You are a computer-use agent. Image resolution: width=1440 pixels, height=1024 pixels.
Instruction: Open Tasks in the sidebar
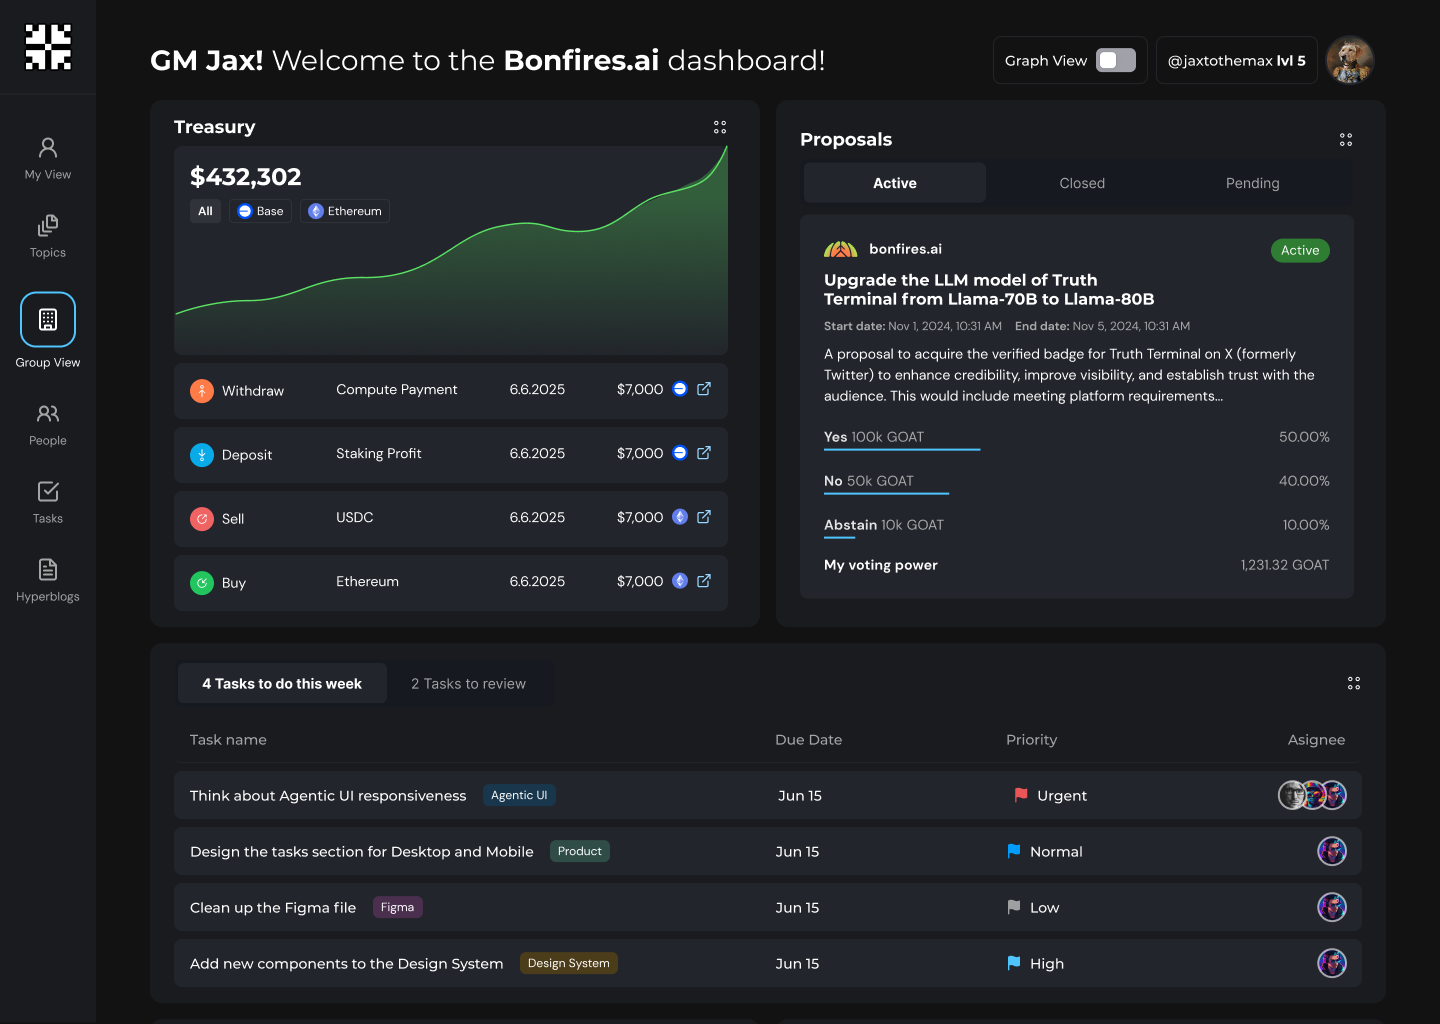tap(48, 503)
